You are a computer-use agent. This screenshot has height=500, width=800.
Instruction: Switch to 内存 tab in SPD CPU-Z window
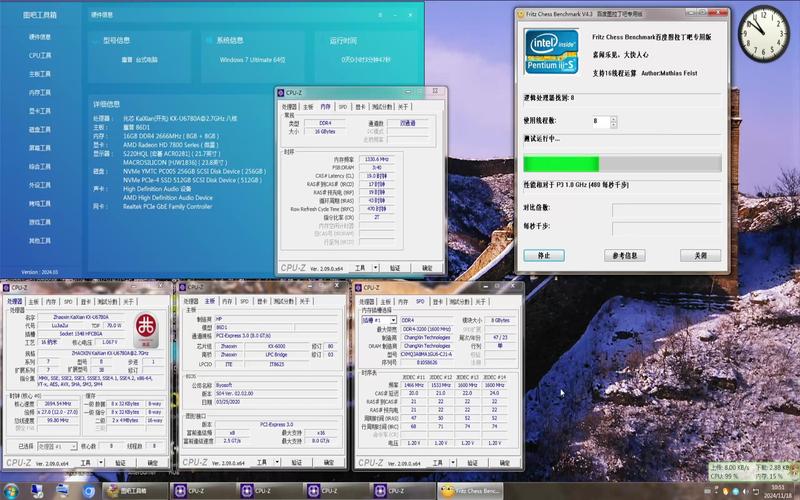[403, 302]
